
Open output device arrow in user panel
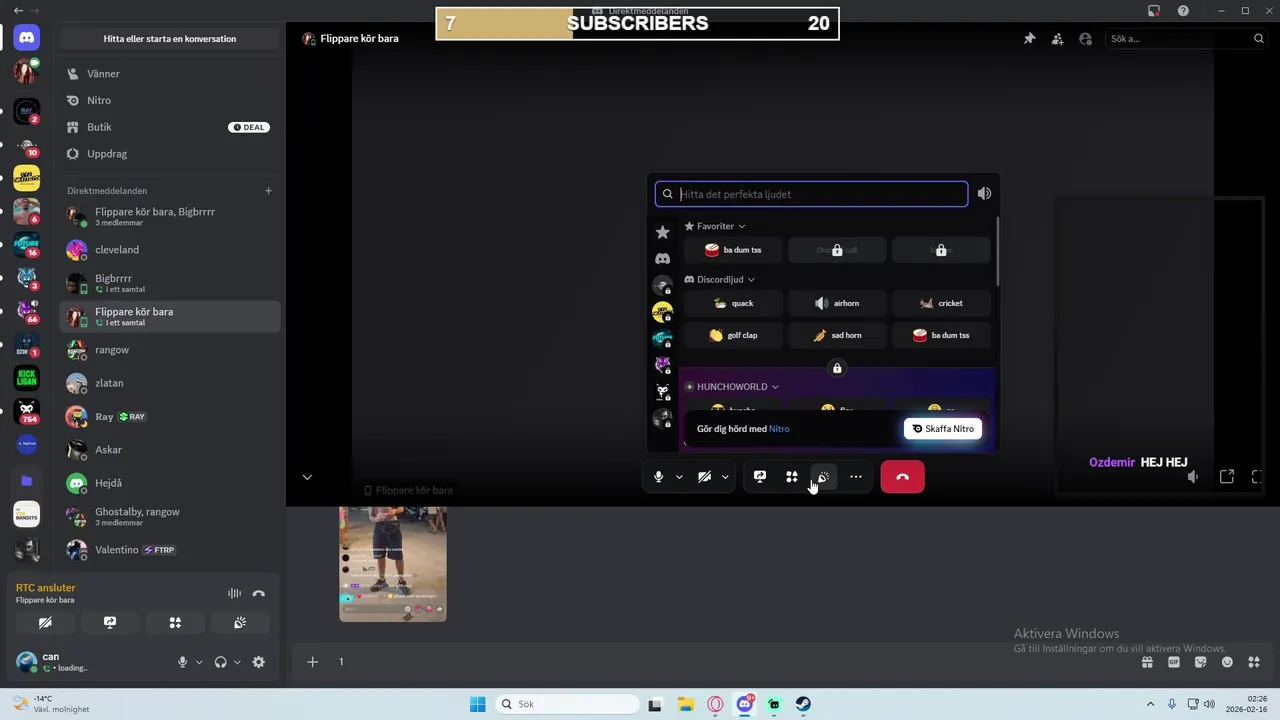click(x=237, y=662)
